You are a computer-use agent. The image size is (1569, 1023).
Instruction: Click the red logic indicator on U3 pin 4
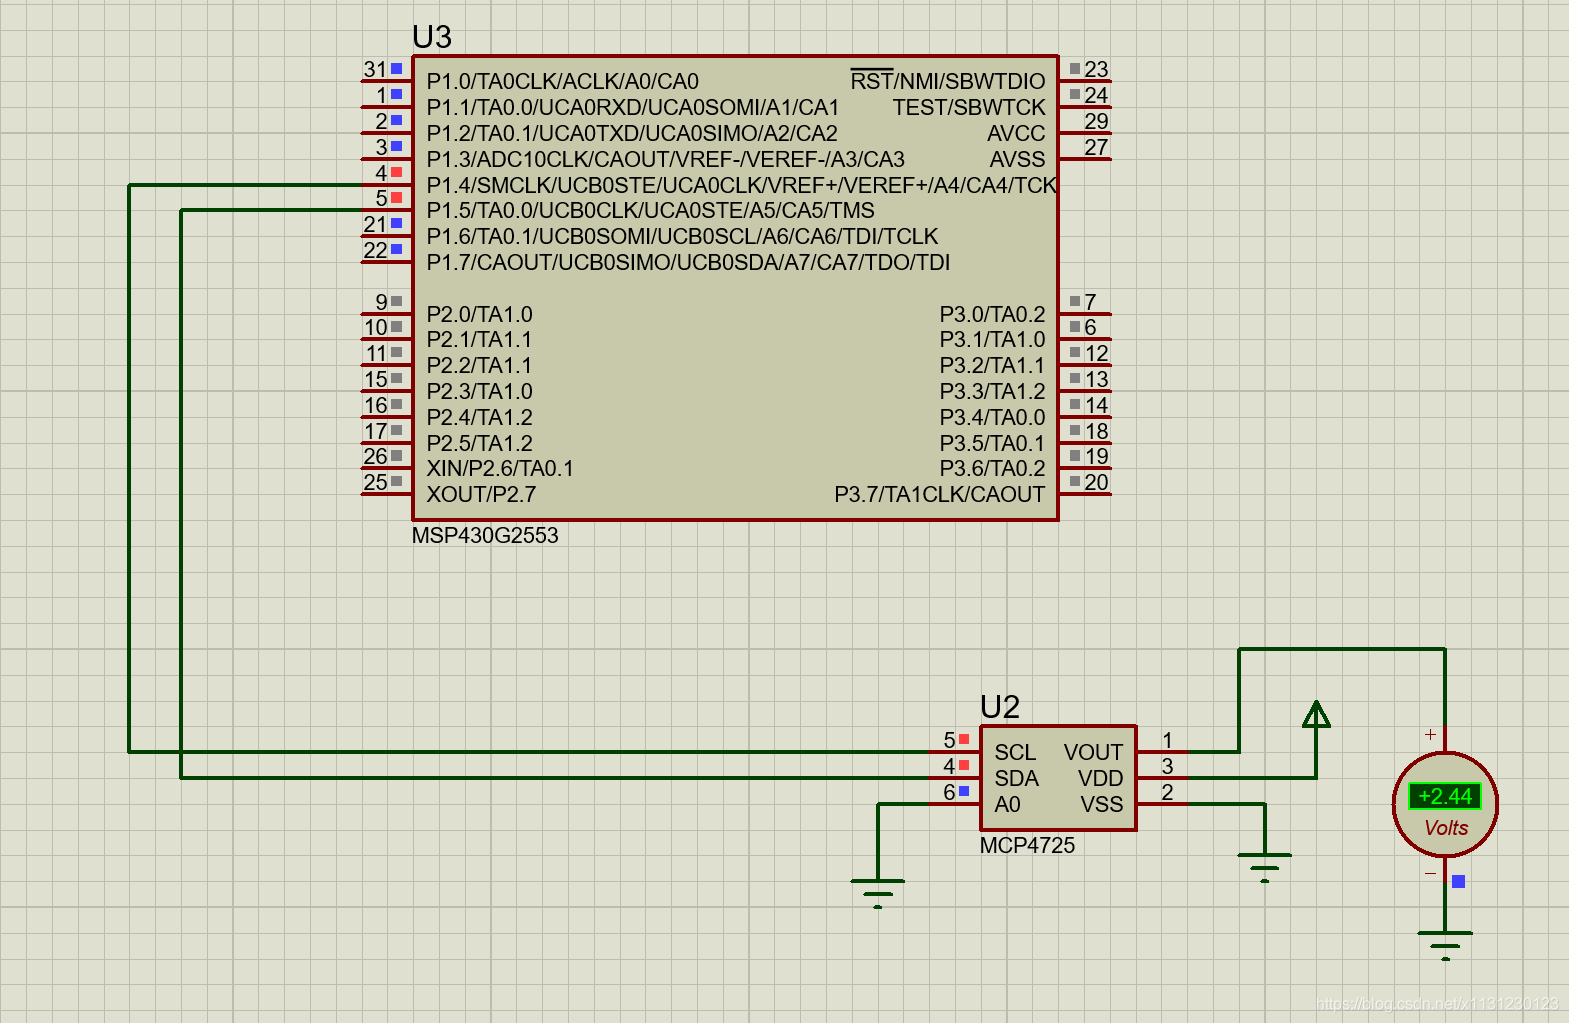click(x=397, y=172)
